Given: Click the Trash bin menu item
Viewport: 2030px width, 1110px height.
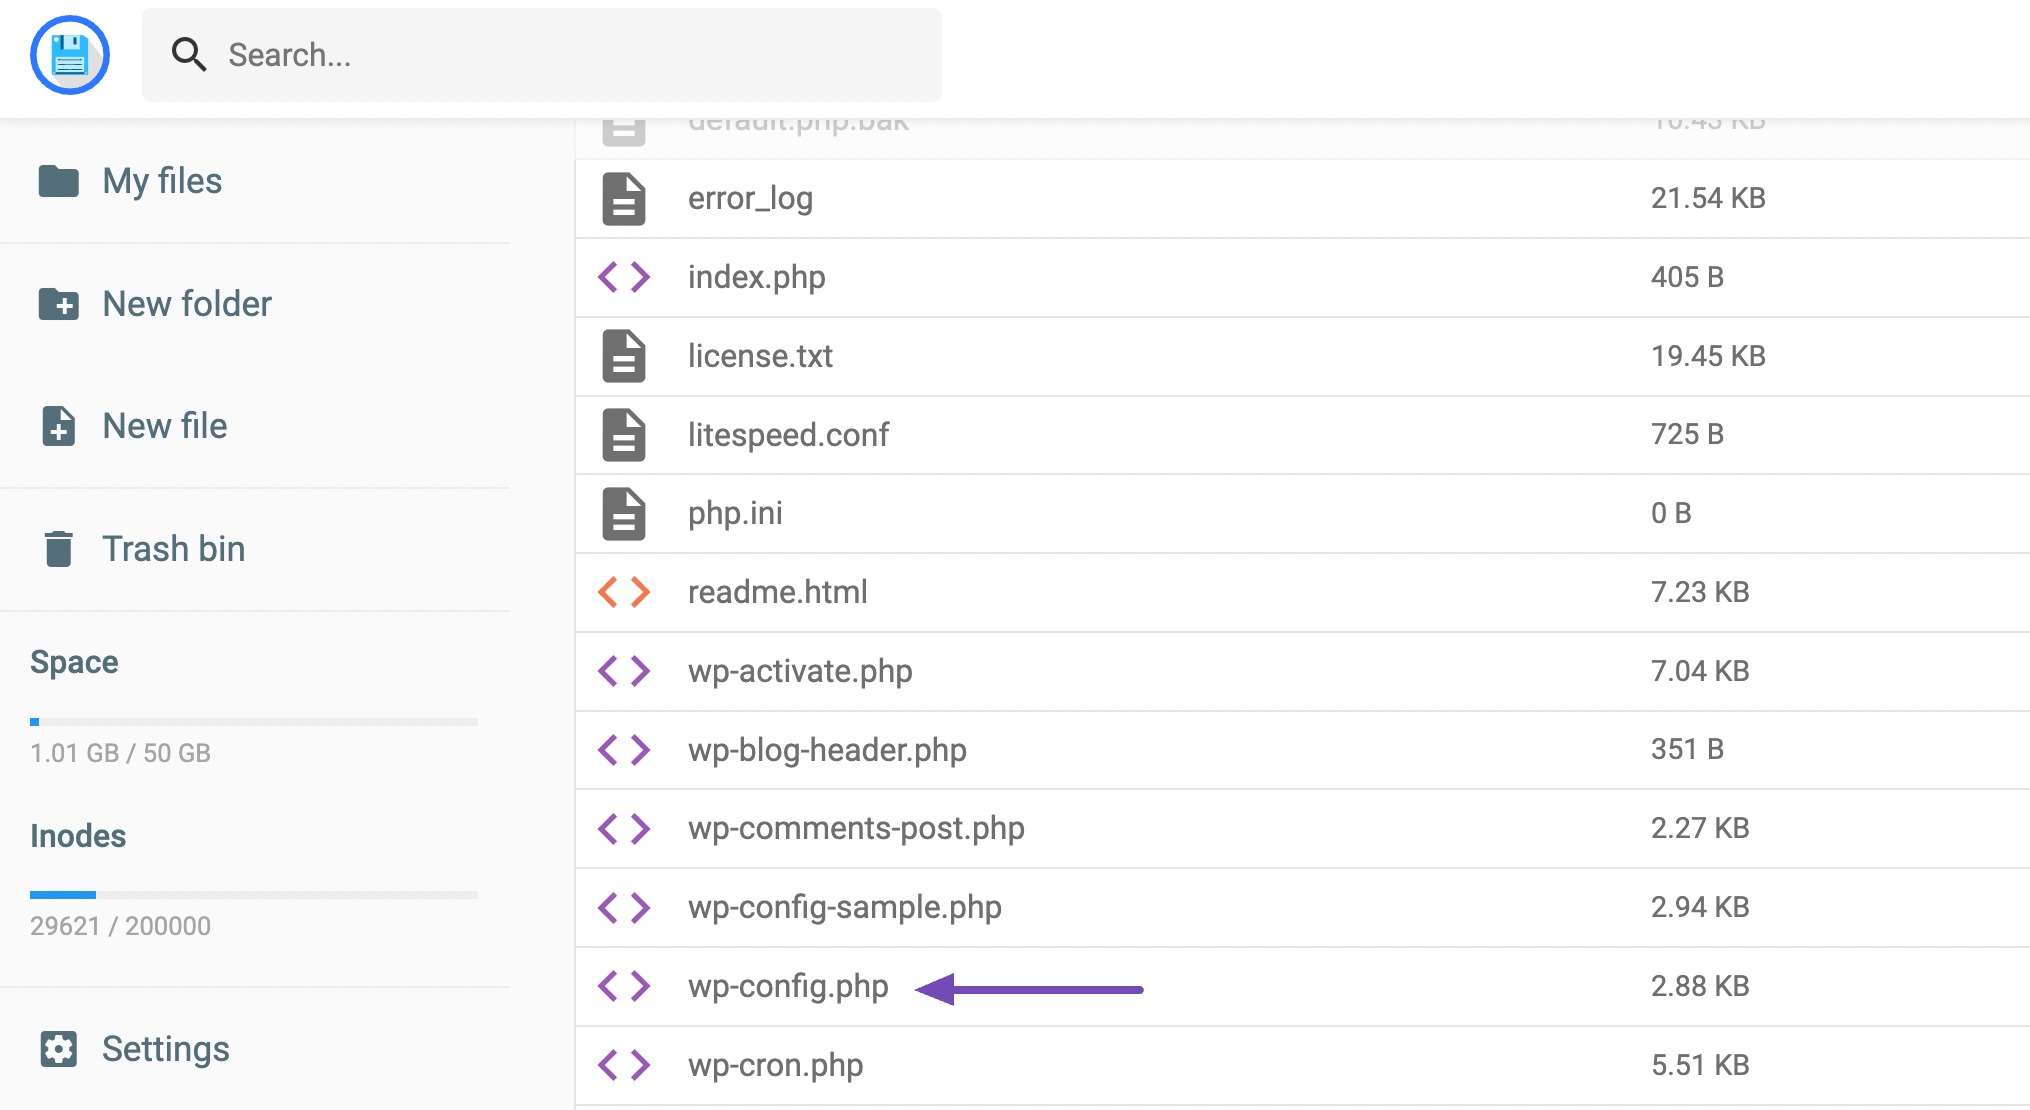Looking at the screenshot, I should click(x=174, y=547).
